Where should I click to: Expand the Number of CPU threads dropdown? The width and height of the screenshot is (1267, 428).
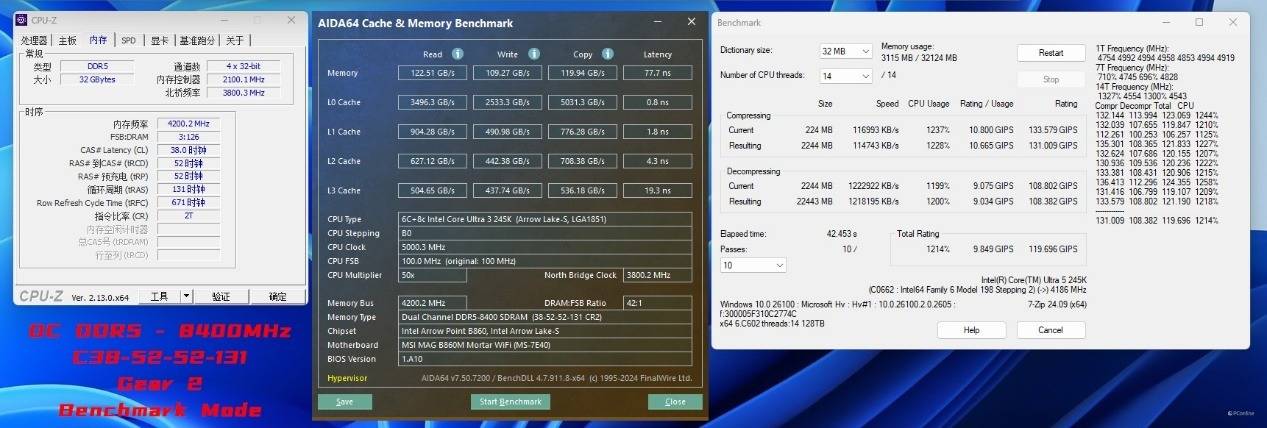[x=845, y=76]
